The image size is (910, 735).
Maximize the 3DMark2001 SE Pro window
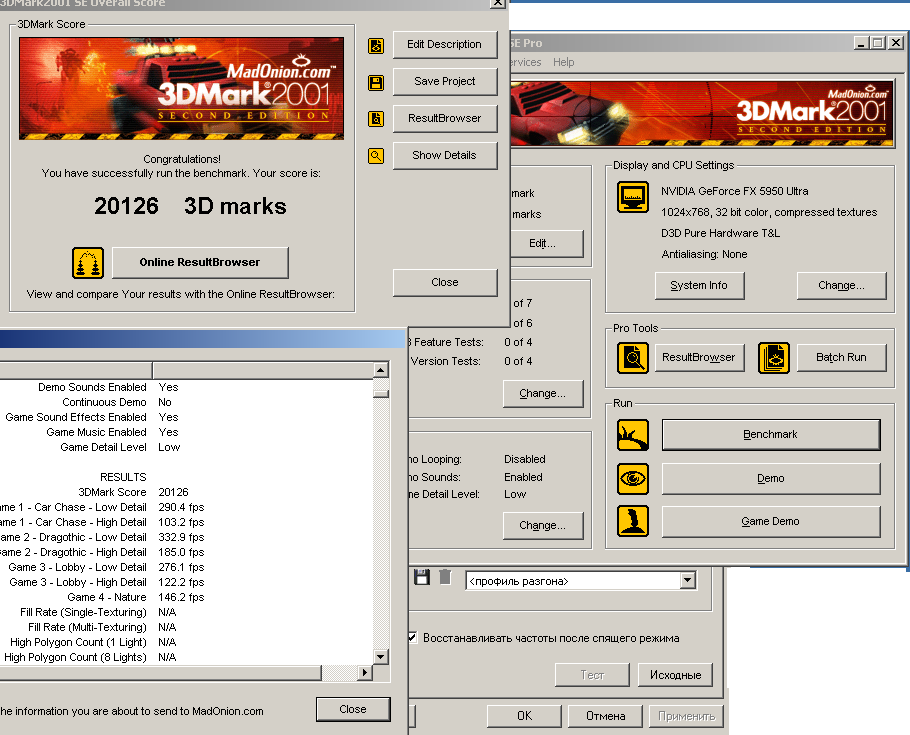coord(878,43)
